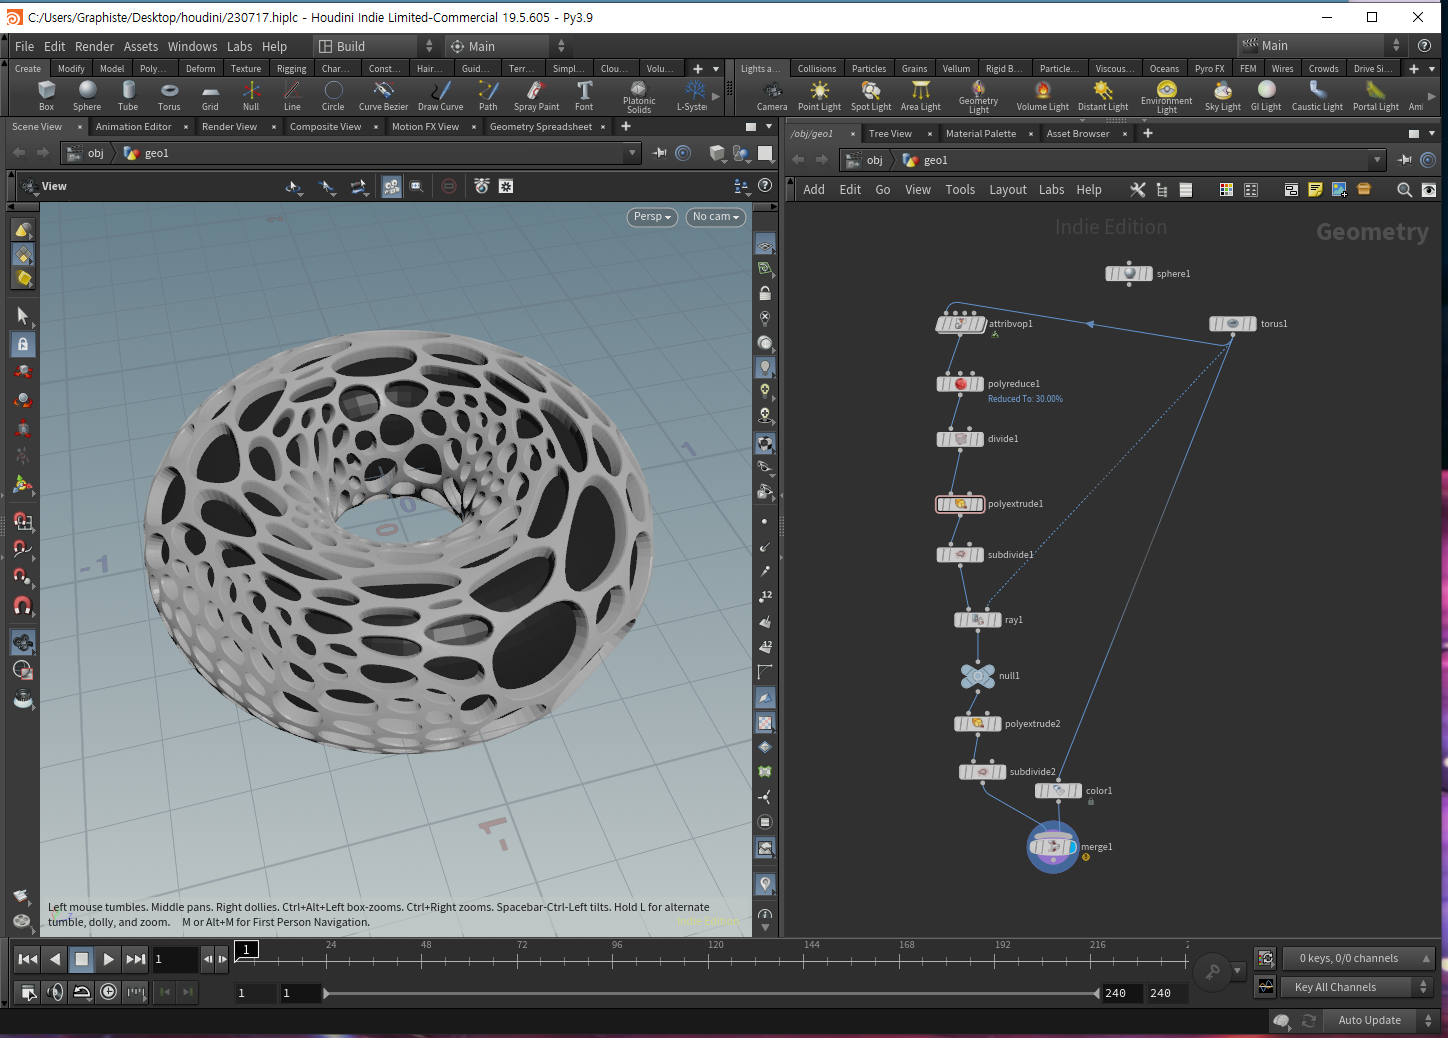Toggle audio playback speaker icon
This screenshot has height=1038, width=1448.
click(55, 992)
